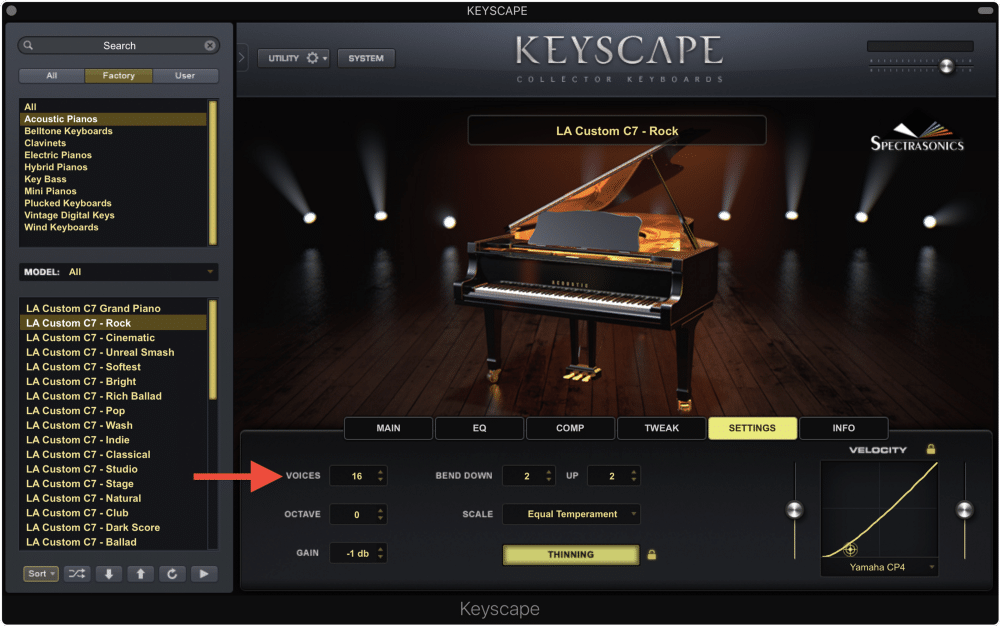Toggle the Thinning button
Viewport: 1000px width, 626px height.
[x=571, y=554]
